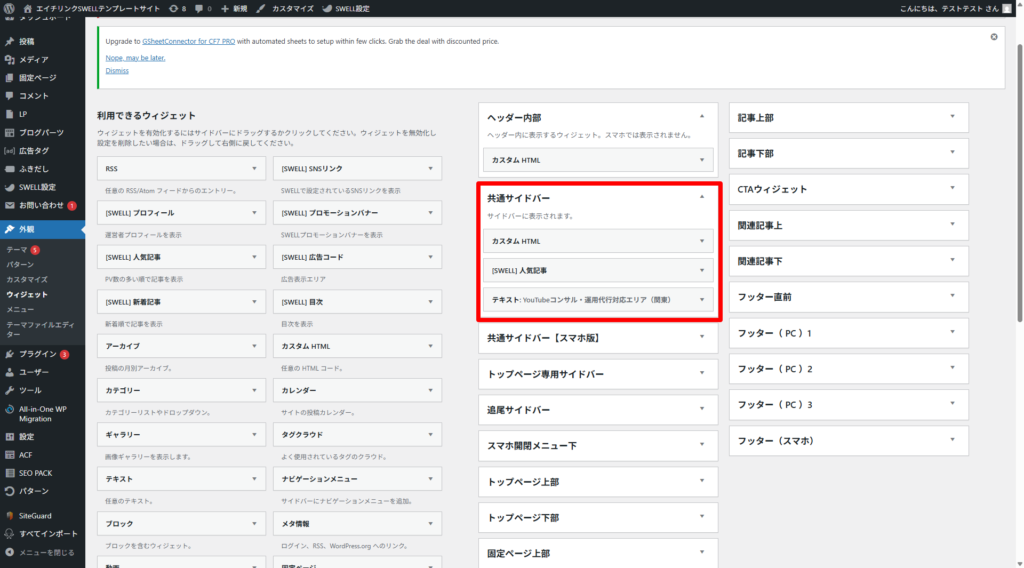This screenshot has width=1024, height=568.
Task: Dismiss the GSheetConnector notice with X
Action: coord(993,37)
